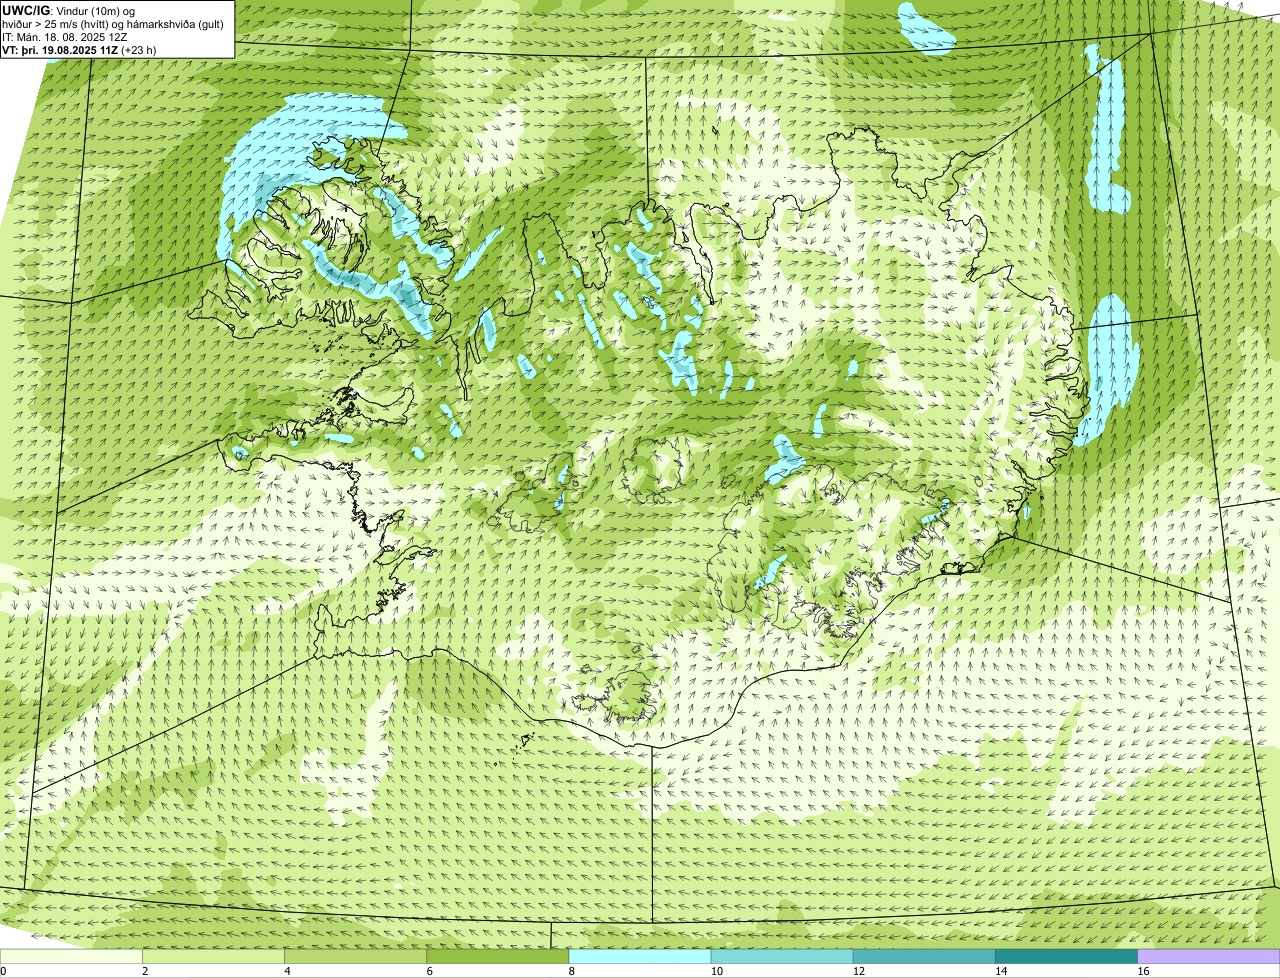Image resolution: width=1280 pixels, height=978 pixels.
Task: Click the legend tick label "10"
Action: click(715, 971)
